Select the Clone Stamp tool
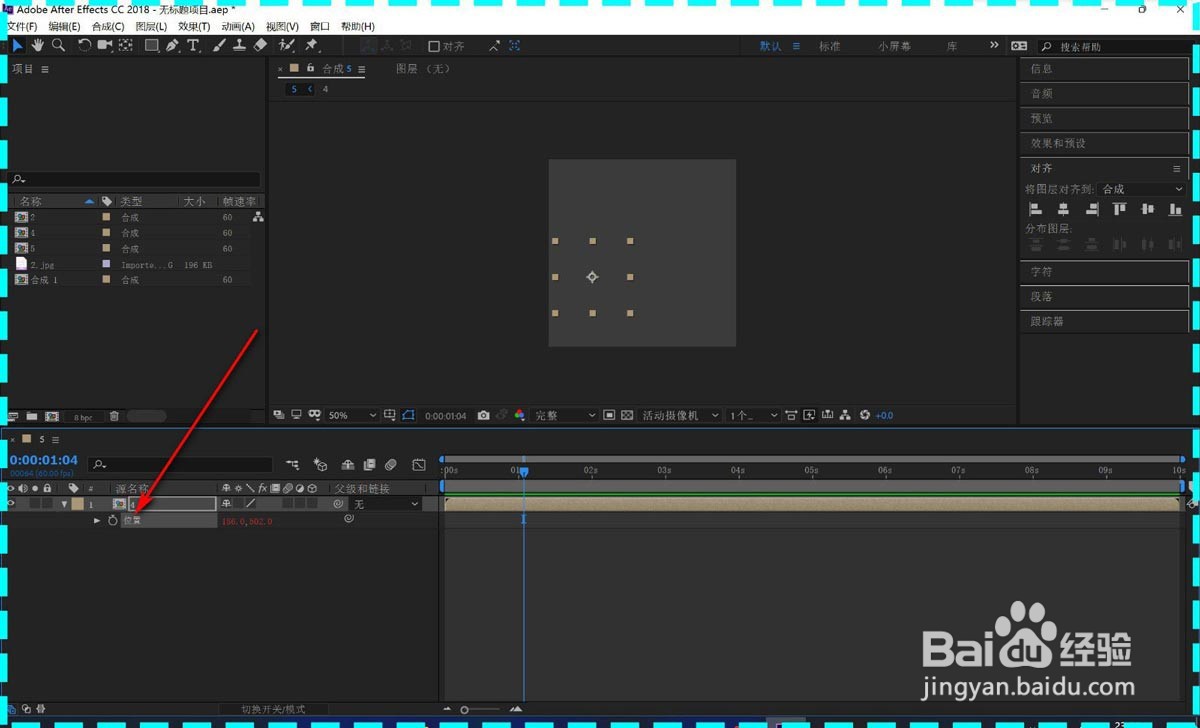Image resolution: width=1200 pixels, height=728 pixels. pyautogui.click(x=240, y=45)
